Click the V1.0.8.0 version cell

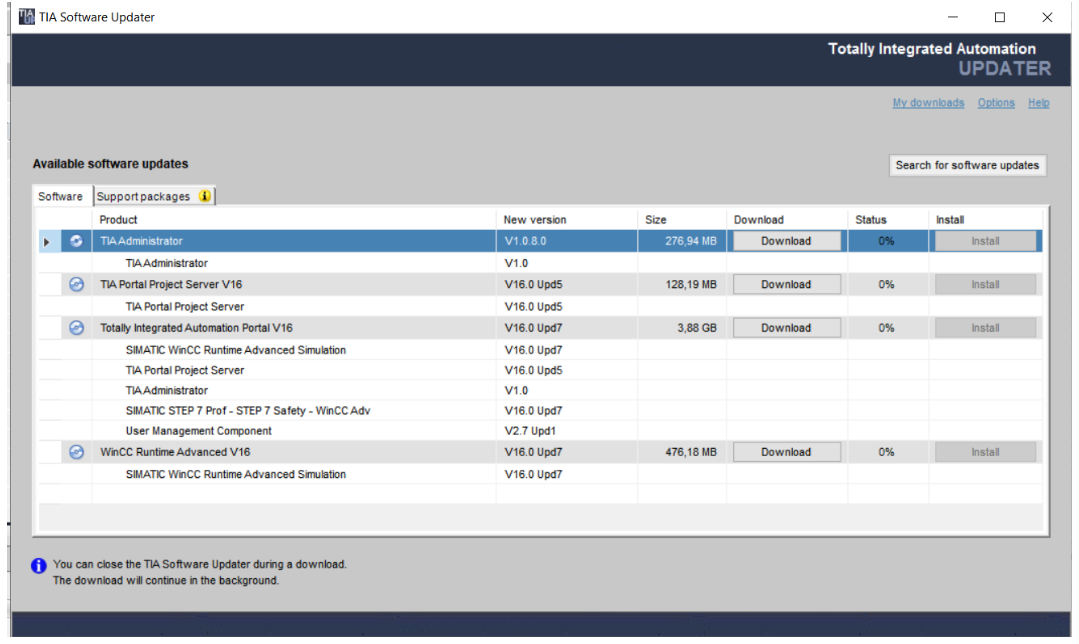(566, 241)
